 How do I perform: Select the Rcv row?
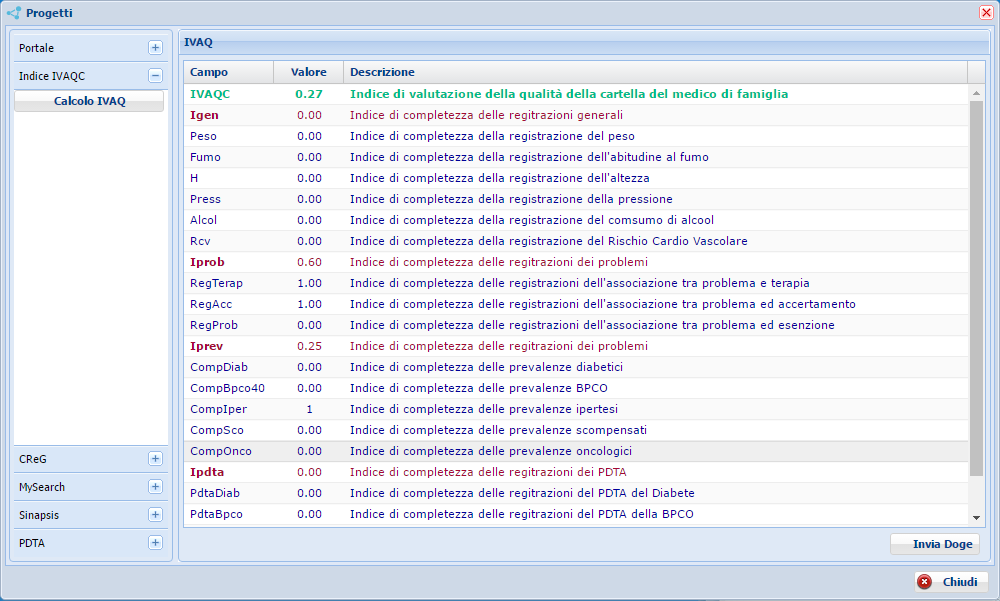click(576, 241)
